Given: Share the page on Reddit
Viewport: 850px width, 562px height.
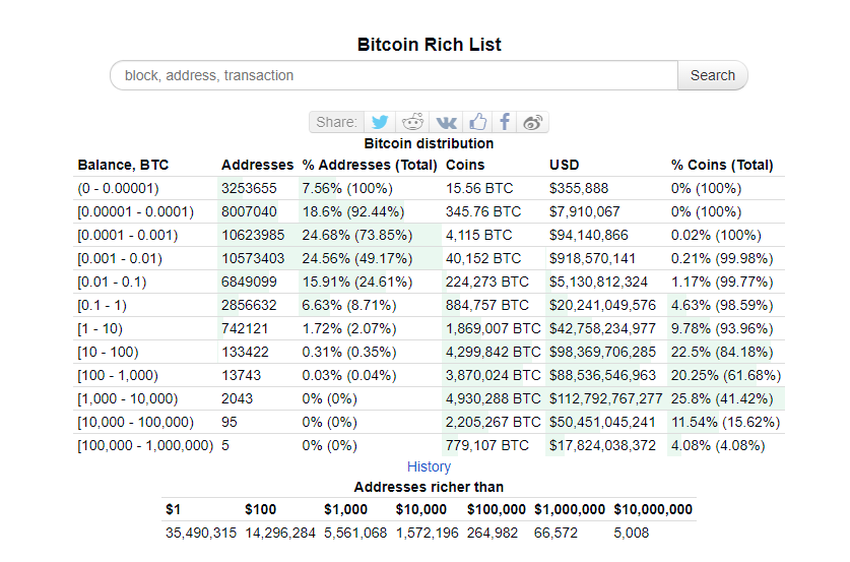Looking at the screenshot, I should (x=413, y=122).
